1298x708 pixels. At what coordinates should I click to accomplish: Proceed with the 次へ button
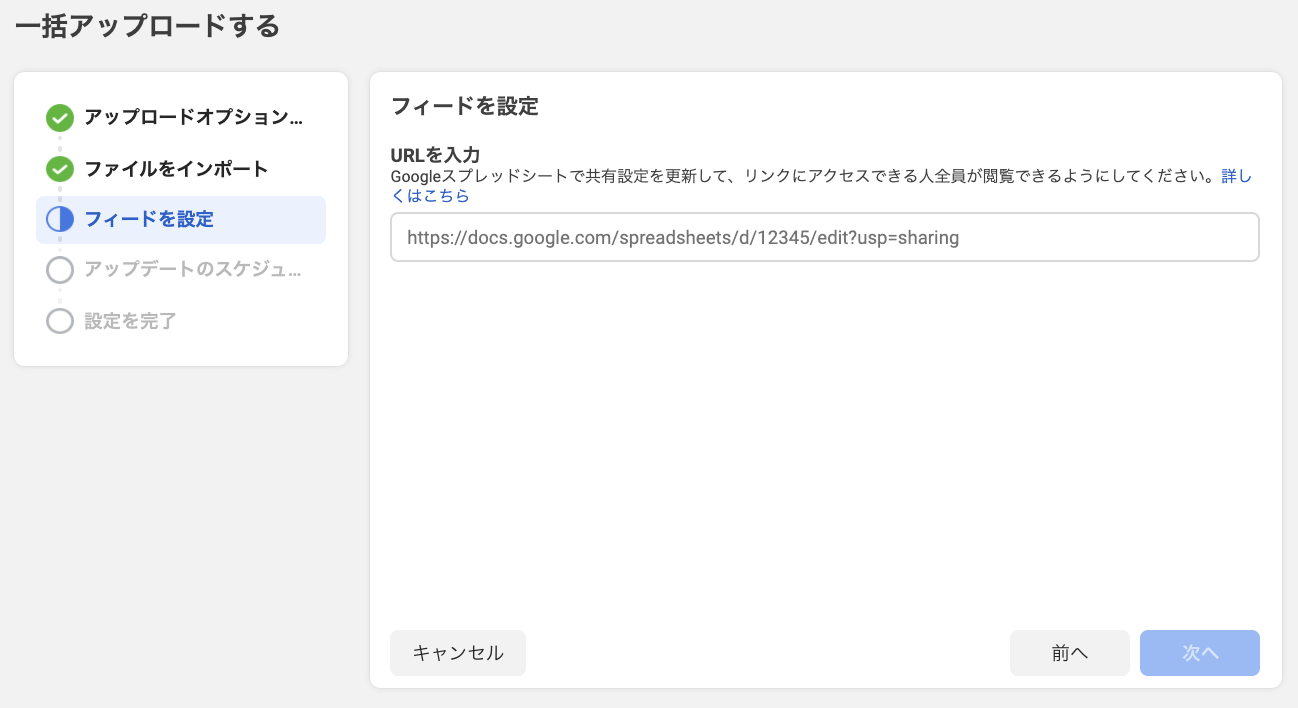(1199, 653)
